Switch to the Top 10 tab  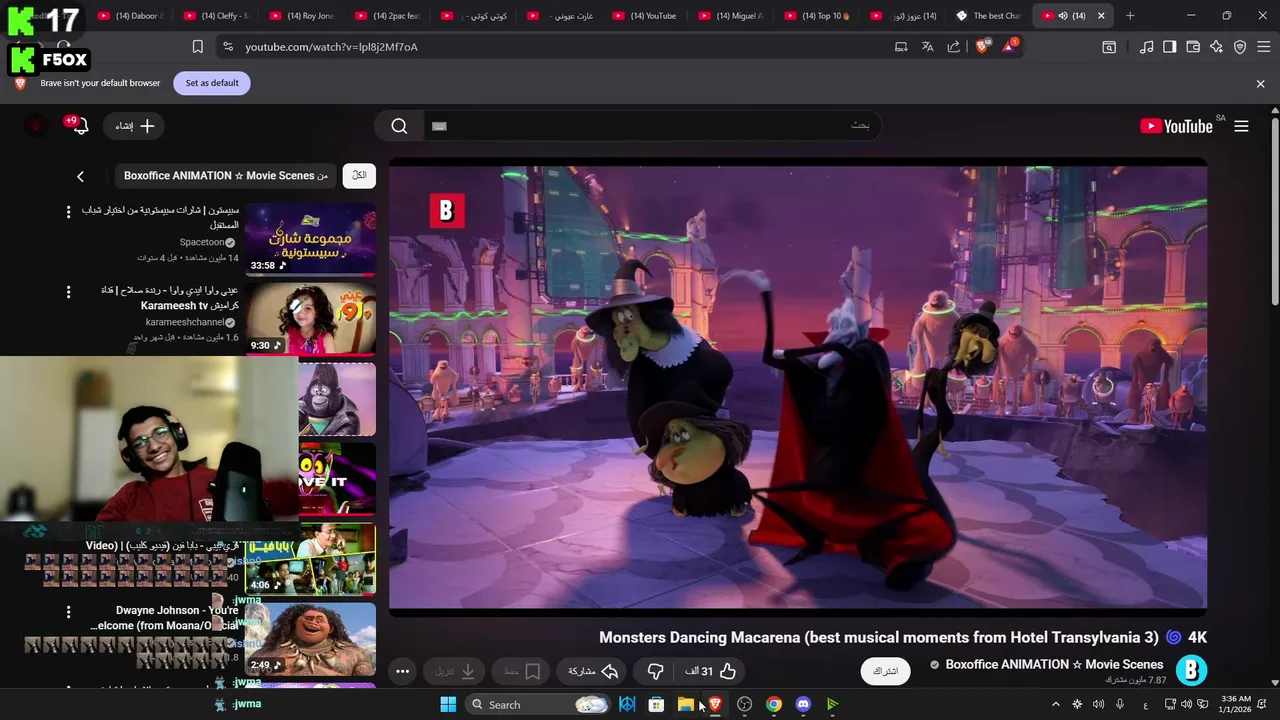point(818,16)
